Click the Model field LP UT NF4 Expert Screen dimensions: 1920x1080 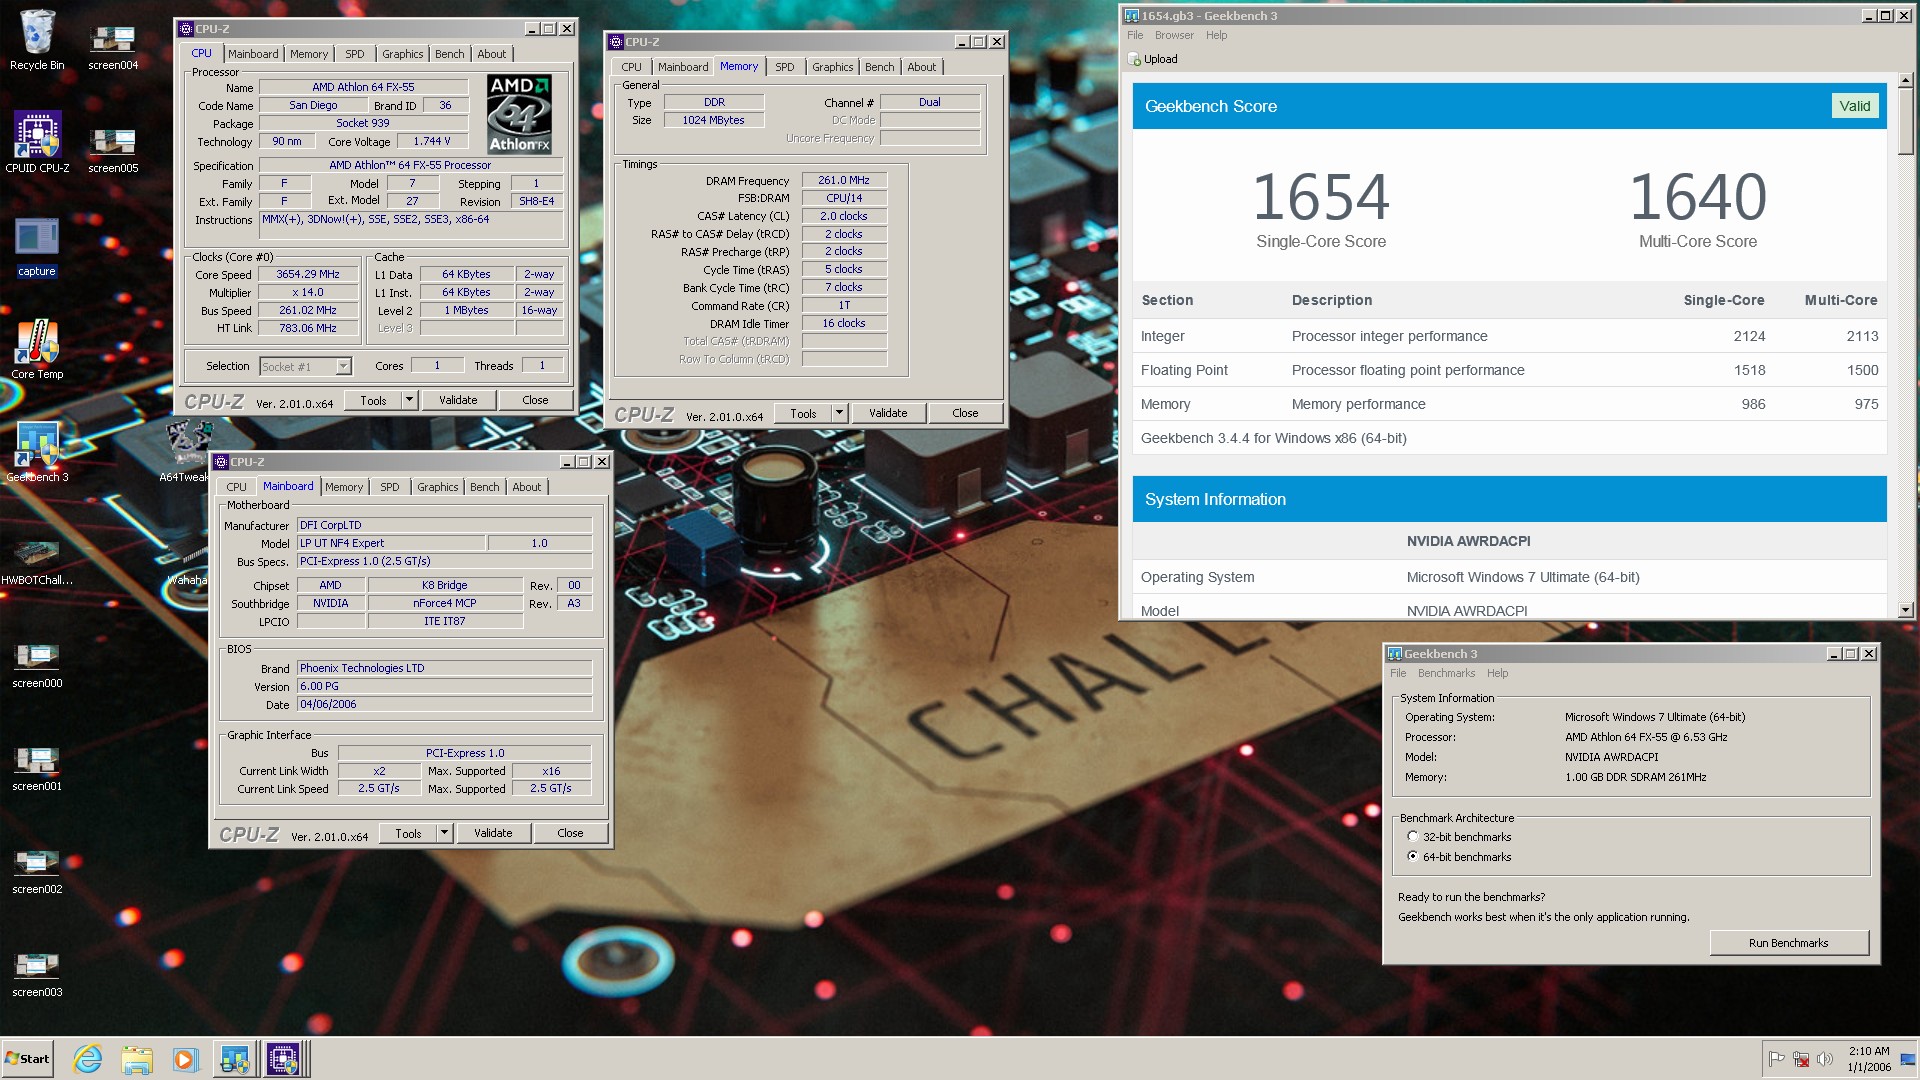click(x=391, y=543)
